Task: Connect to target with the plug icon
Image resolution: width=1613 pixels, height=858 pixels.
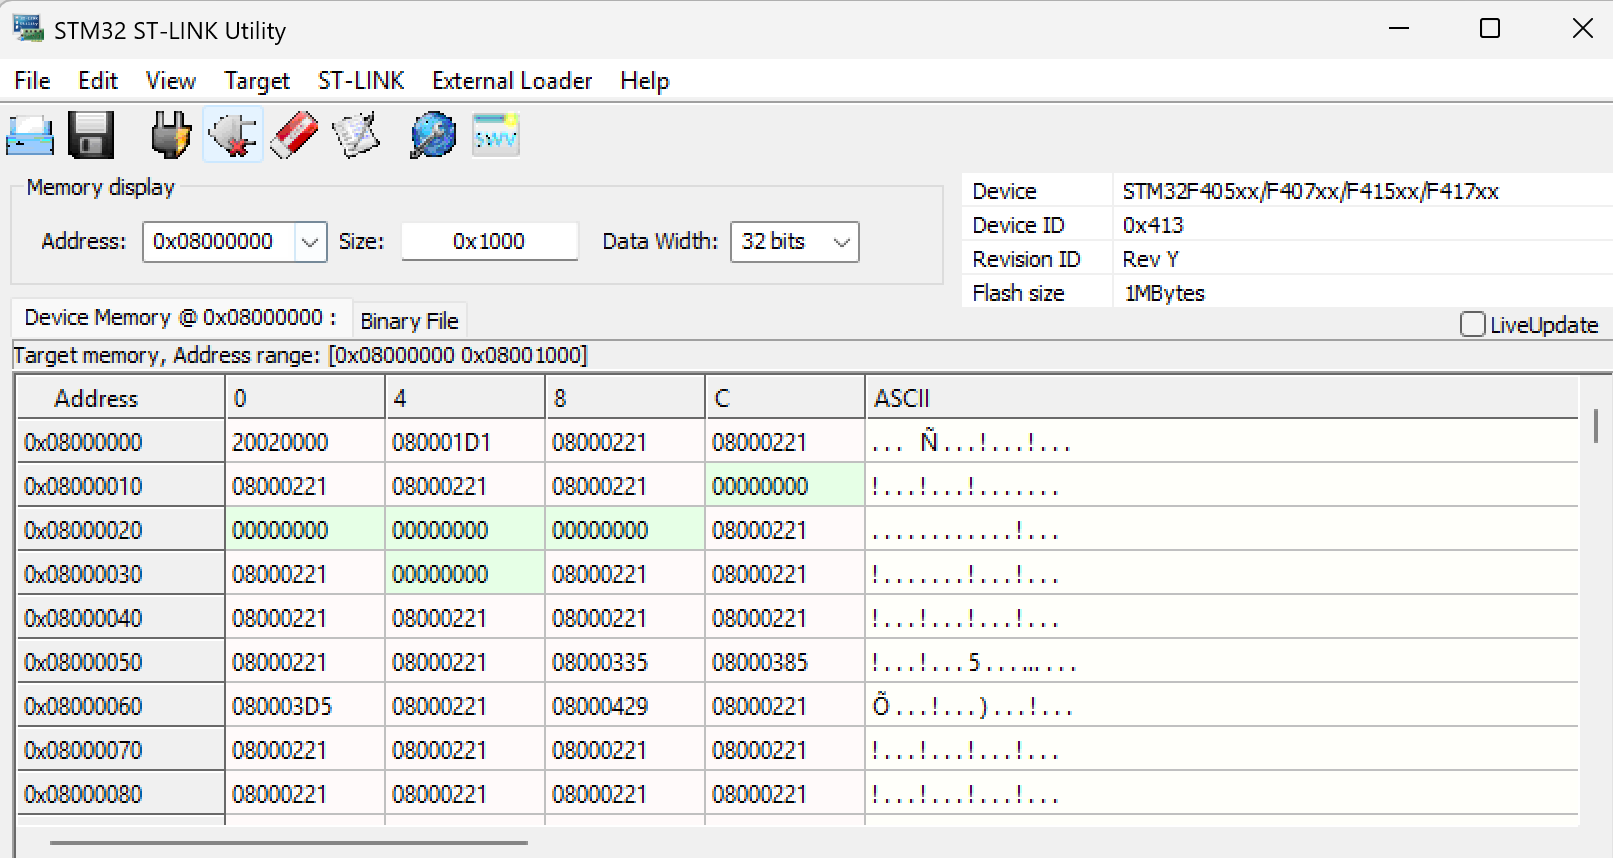Action: pos(171,135)
